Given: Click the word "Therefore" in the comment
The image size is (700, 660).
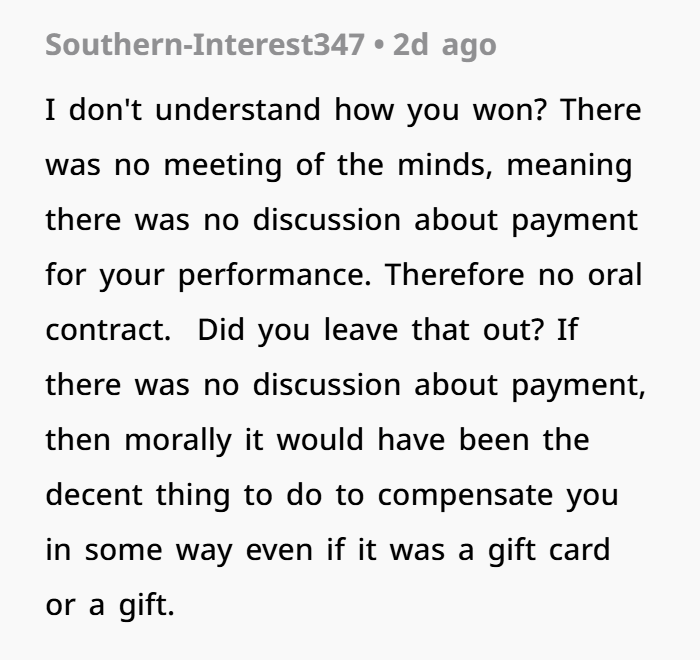Looking at the screenshot, I should point(454,275).
